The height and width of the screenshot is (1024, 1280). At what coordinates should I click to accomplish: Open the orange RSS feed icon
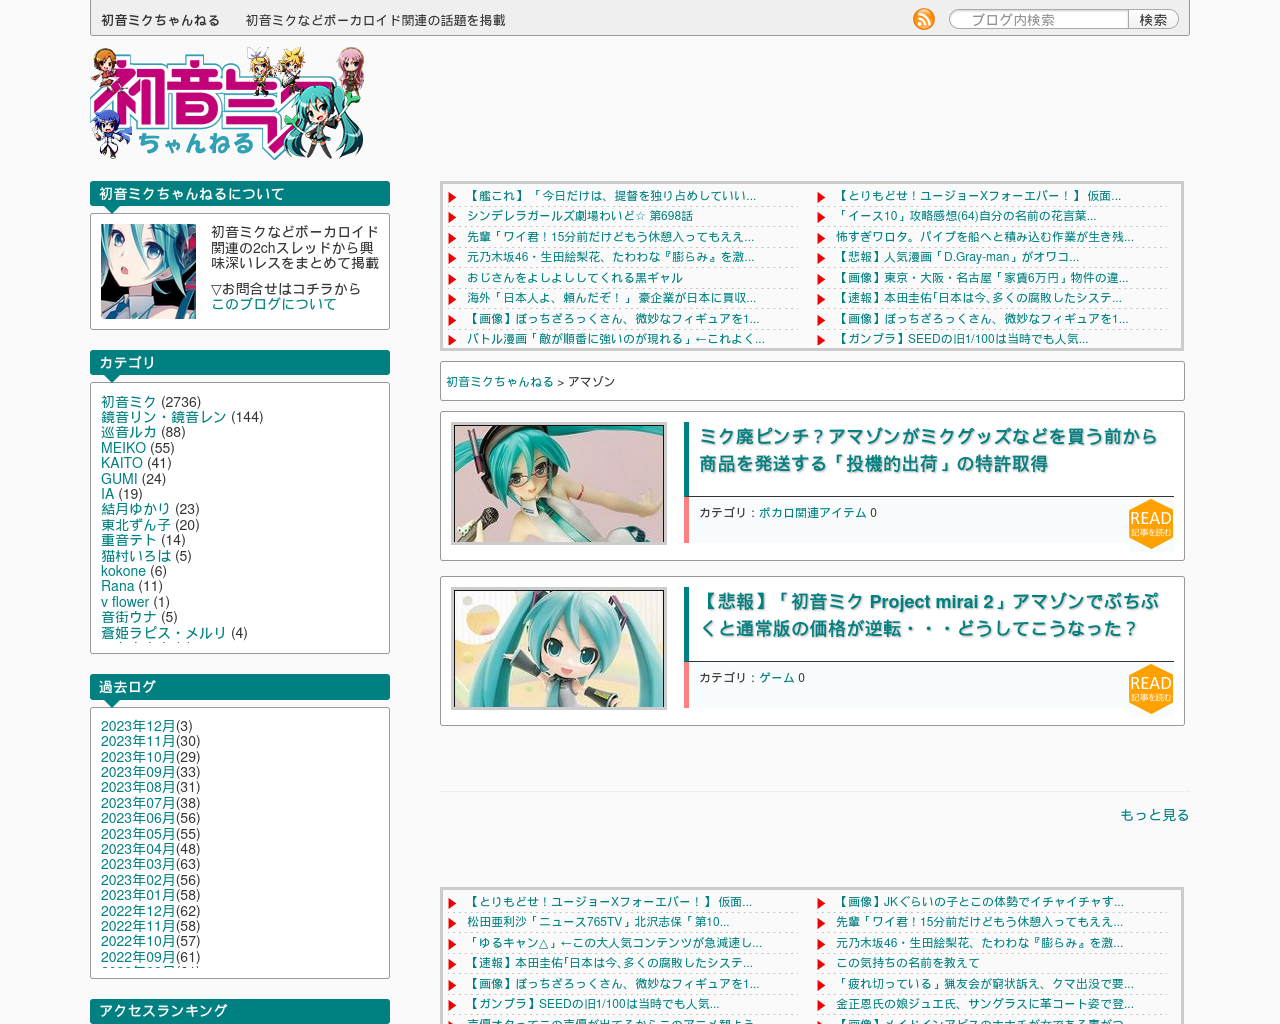pyautogui.click(x=924, y=19)
